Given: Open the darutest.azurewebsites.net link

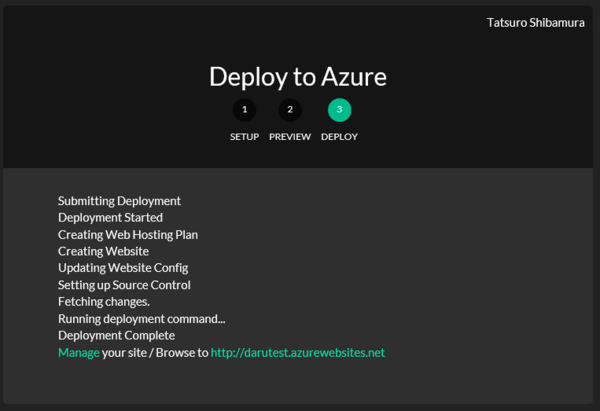Looking at the screenshot, I should tap(298, 352).
